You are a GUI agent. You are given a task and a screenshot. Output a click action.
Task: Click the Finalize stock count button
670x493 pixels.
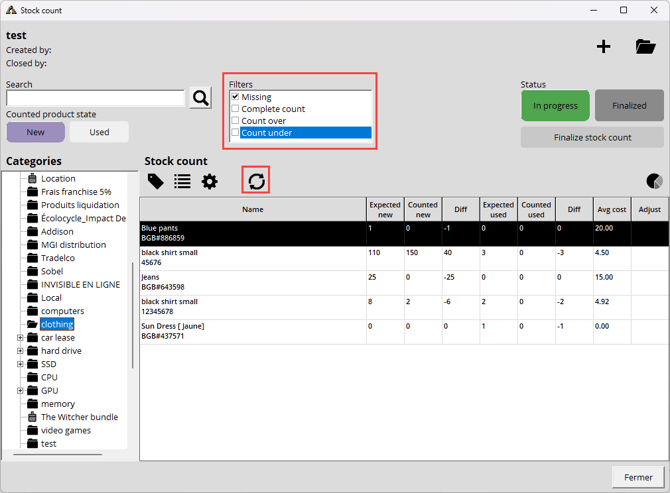pos(592,137)
